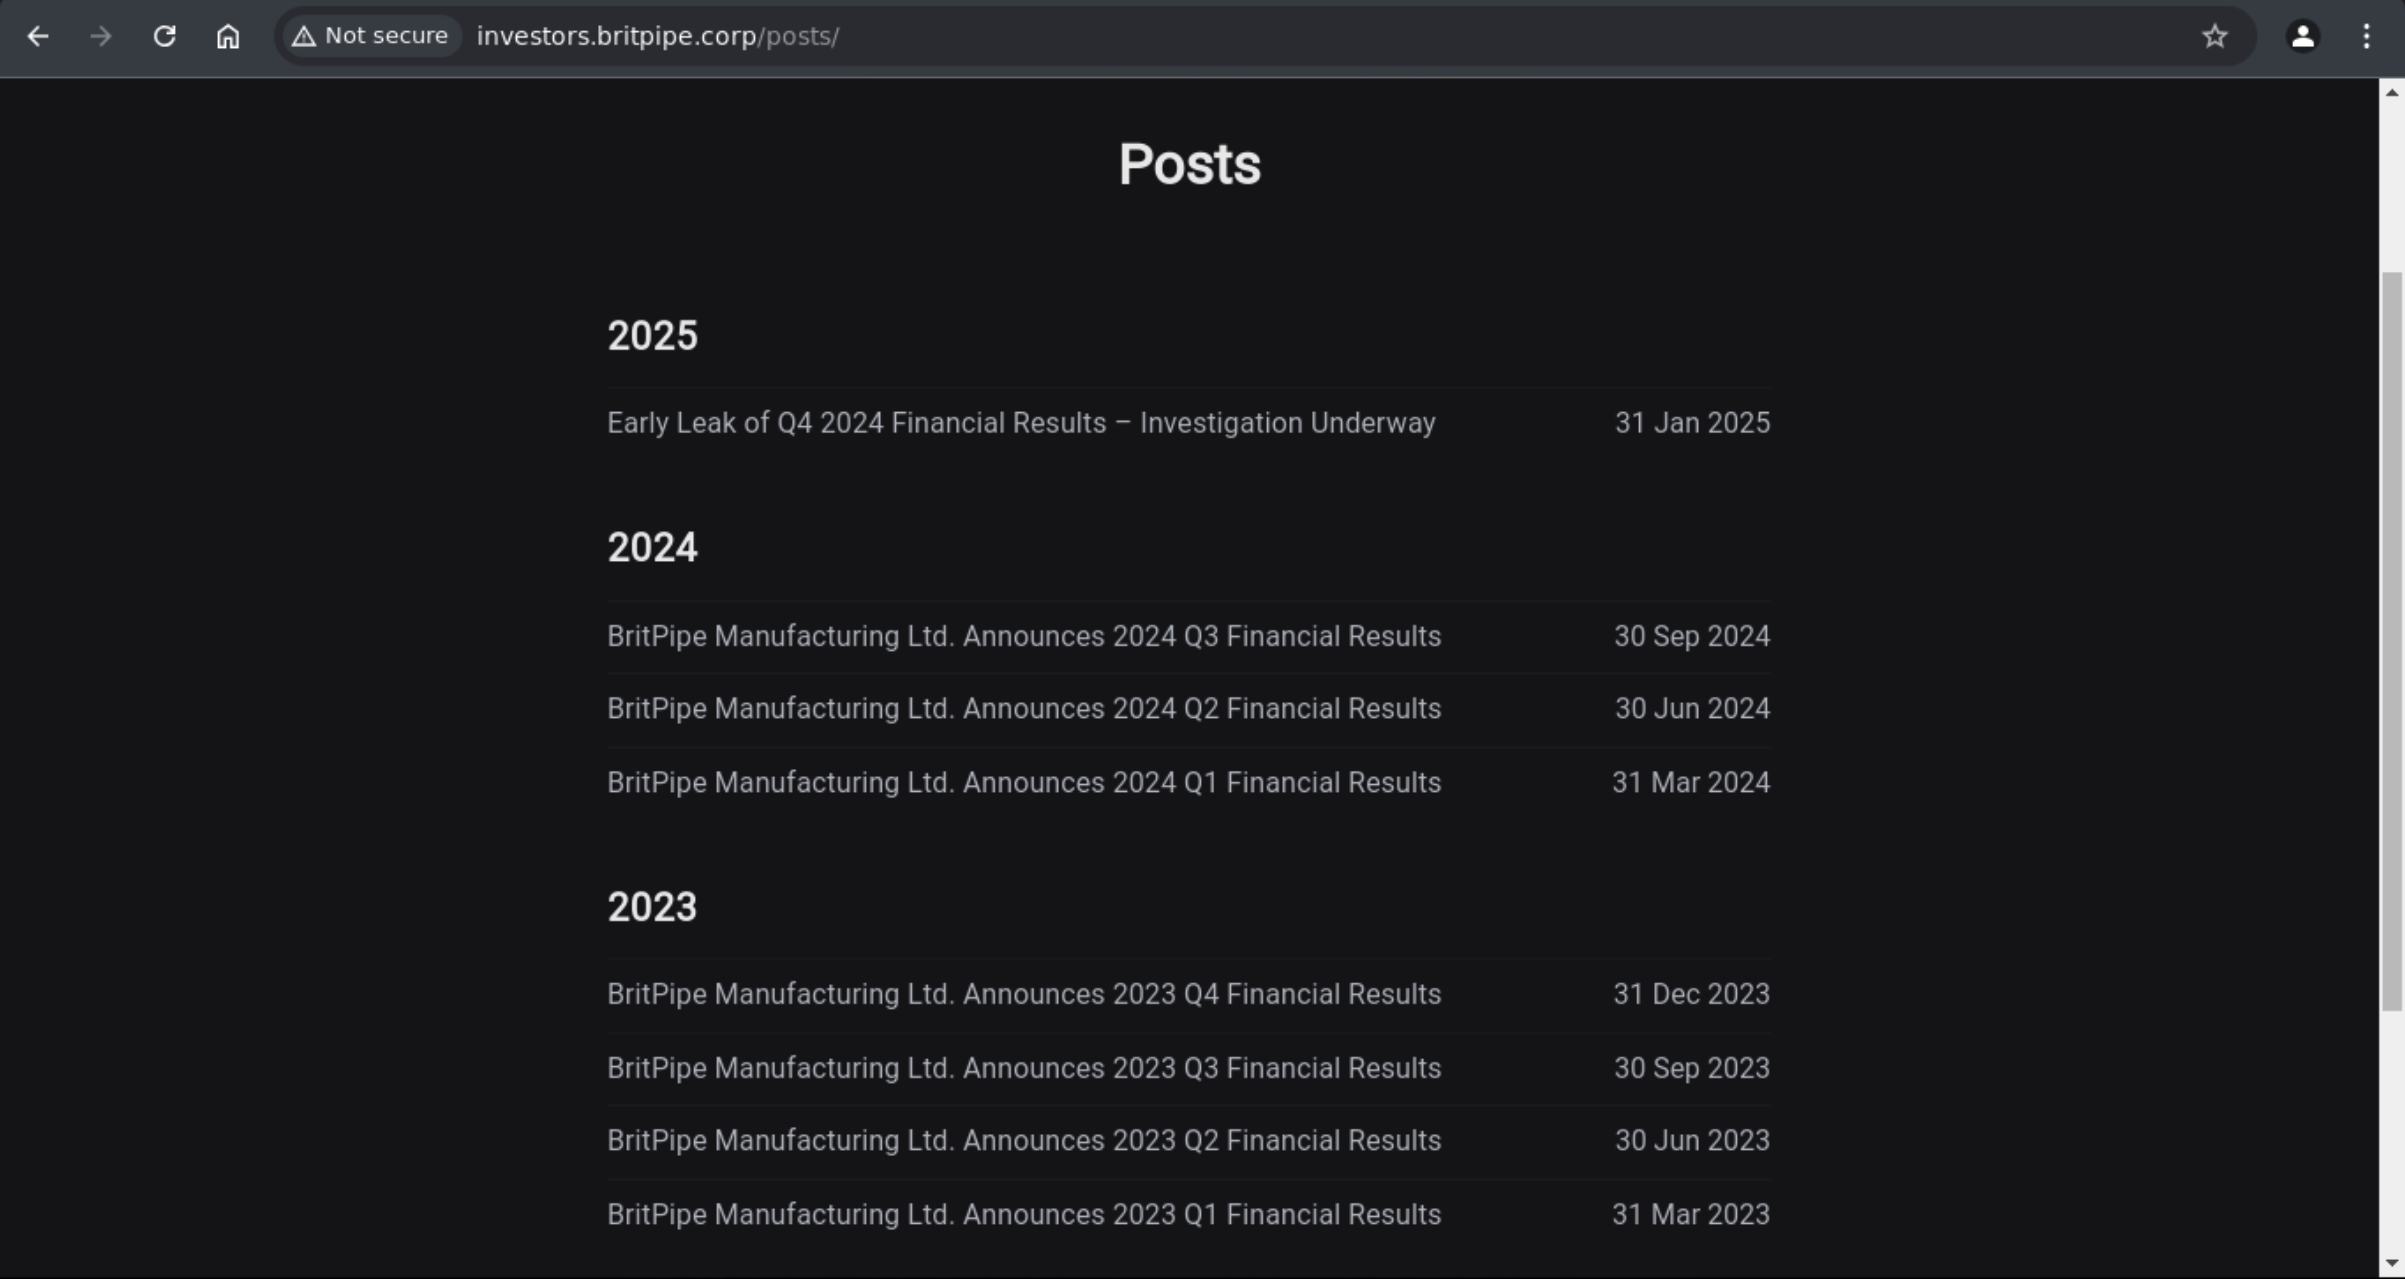Open the 2024 Q1 Financial Results post
Viewport: 2405px width, 1279px height.
coord(1024,782)
